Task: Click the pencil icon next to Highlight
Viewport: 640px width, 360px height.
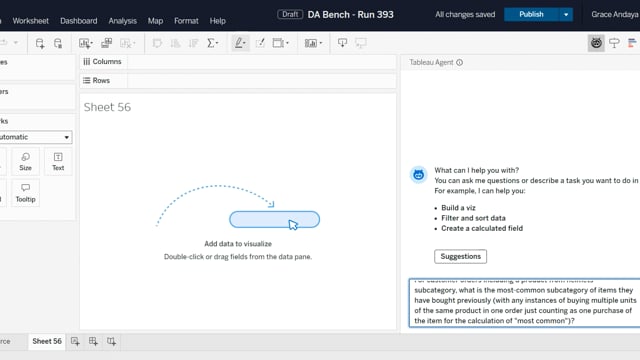Action: [260, 43]
